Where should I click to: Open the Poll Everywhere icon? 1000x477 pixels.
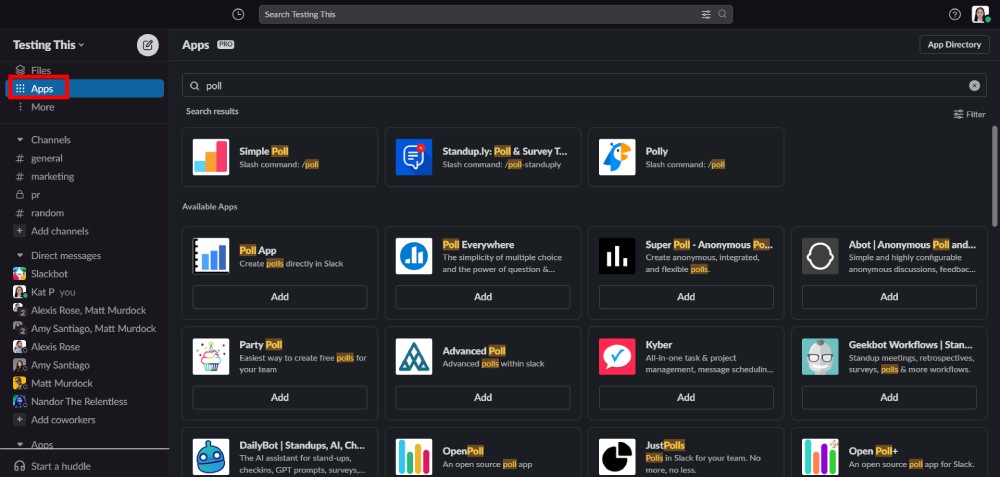click(x=414, y=256)
